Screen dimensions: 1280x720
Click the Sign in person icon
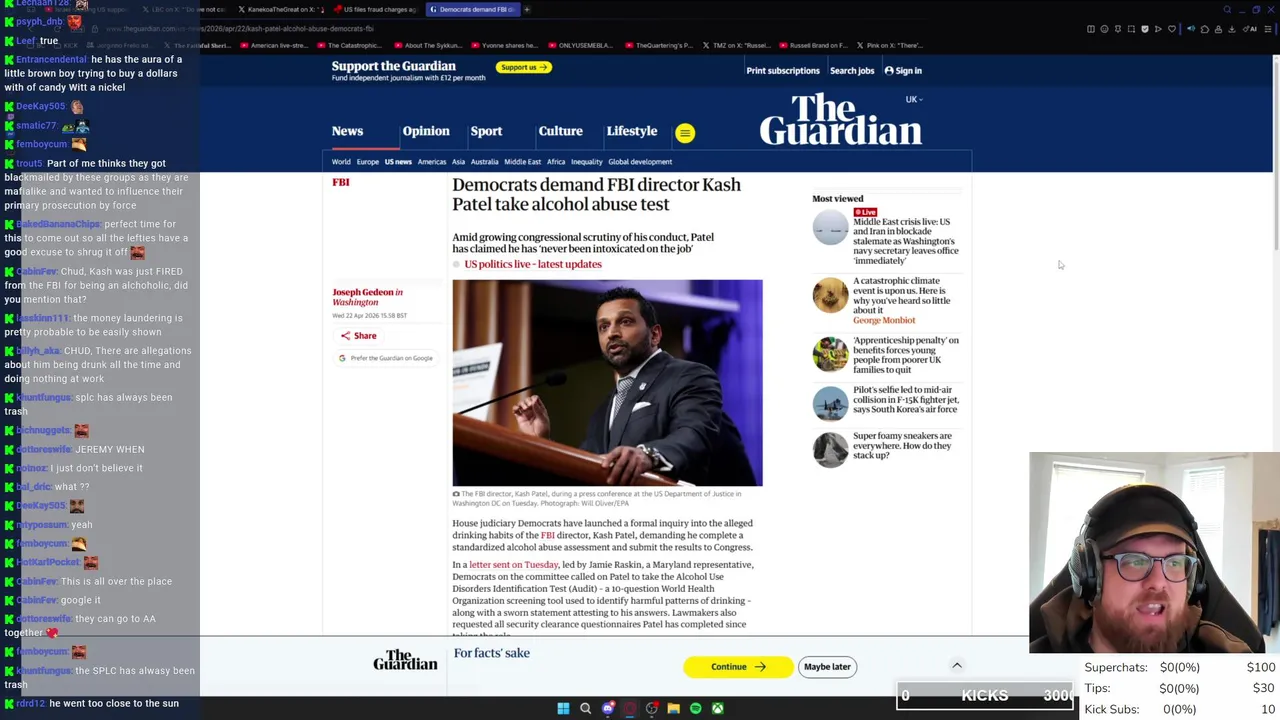coord(889,71)
